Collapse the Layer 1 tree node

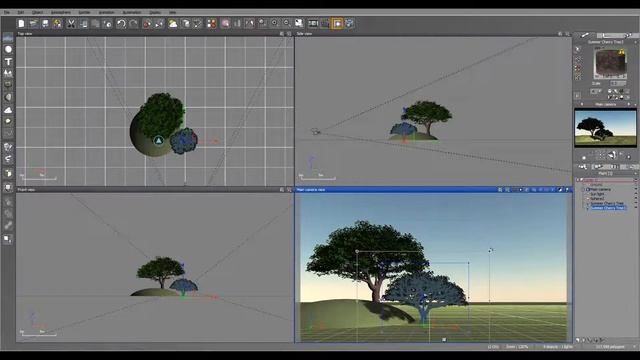[578, 180]
